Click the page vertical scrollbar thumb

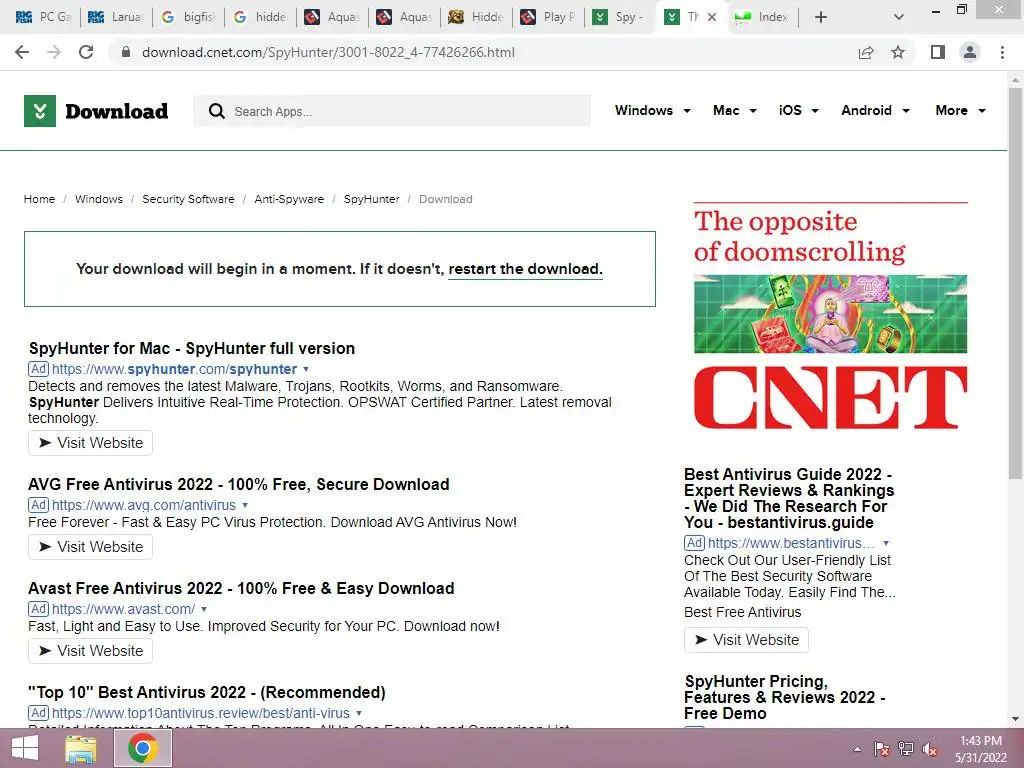pyautogui.click(x=1015, y=282)
